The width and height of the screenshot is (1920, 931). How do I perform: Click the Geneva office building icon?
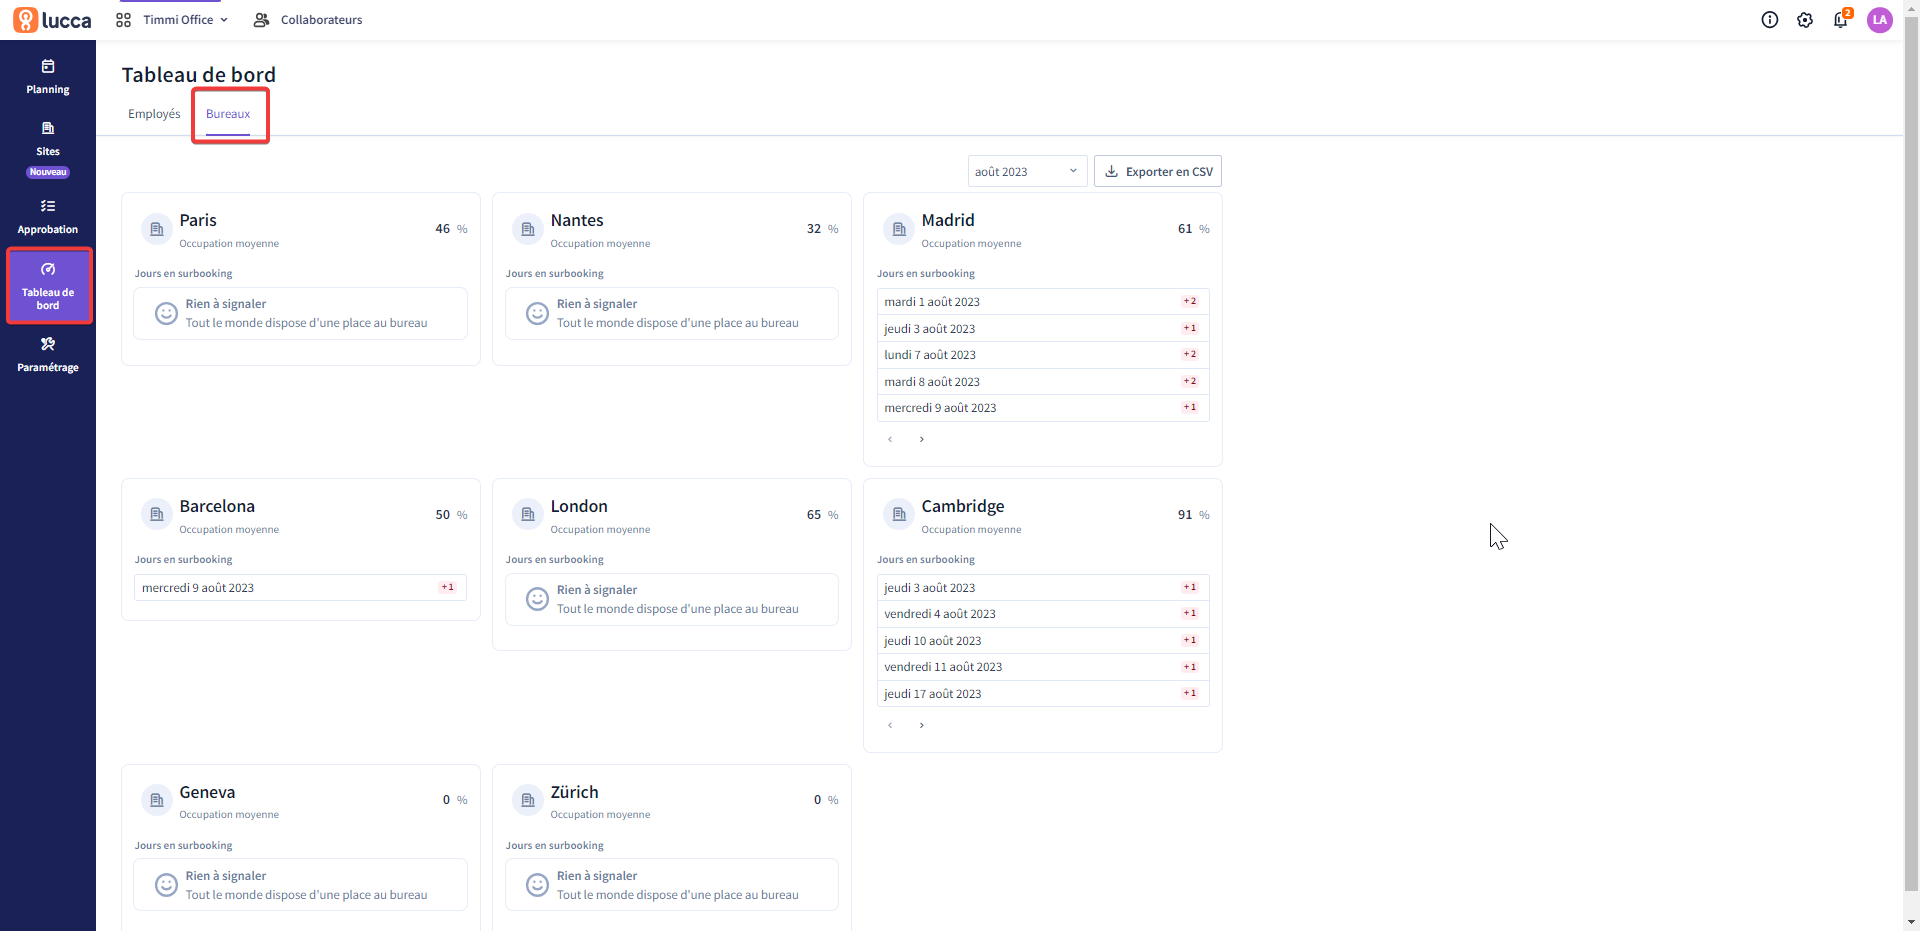[x=156, y=800]
